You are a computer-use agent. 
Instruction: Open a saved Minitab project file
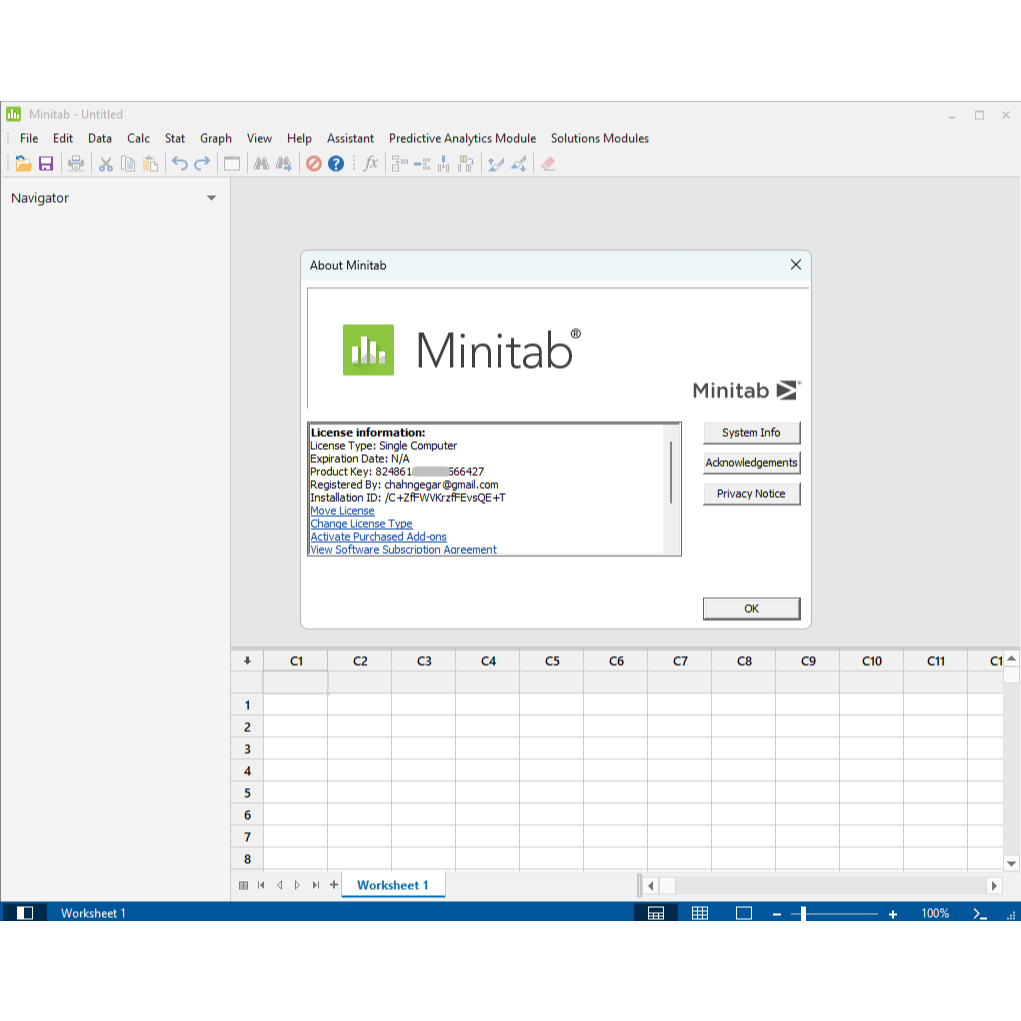point(22,164)
